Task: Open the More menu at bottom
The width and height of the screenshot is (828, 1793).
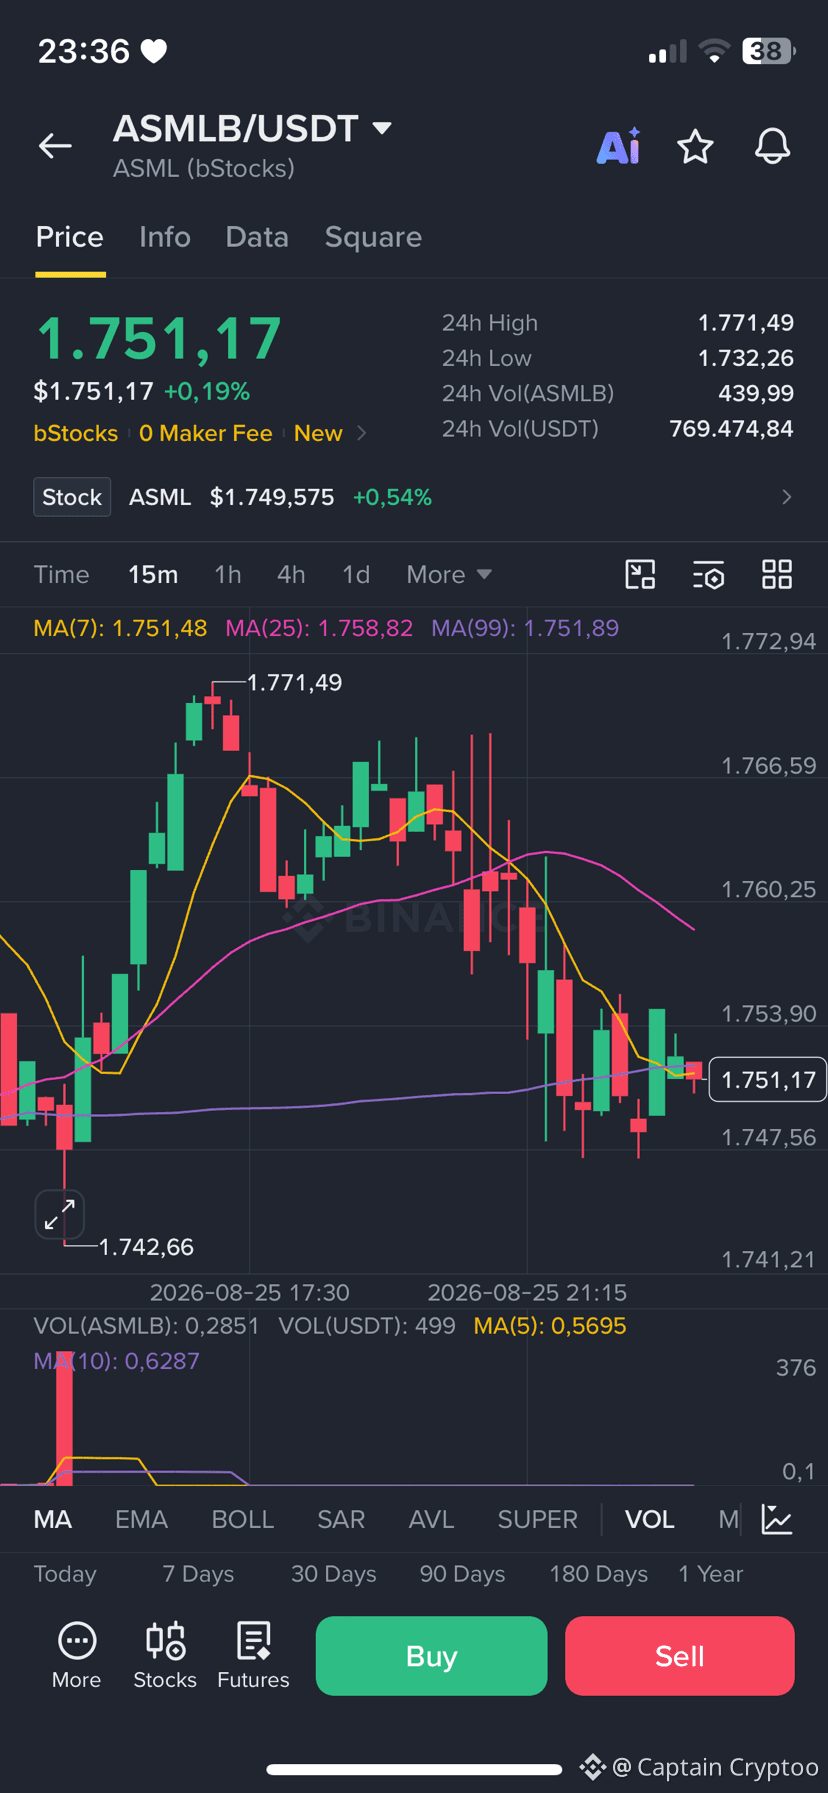Action: coord(76,1656)
